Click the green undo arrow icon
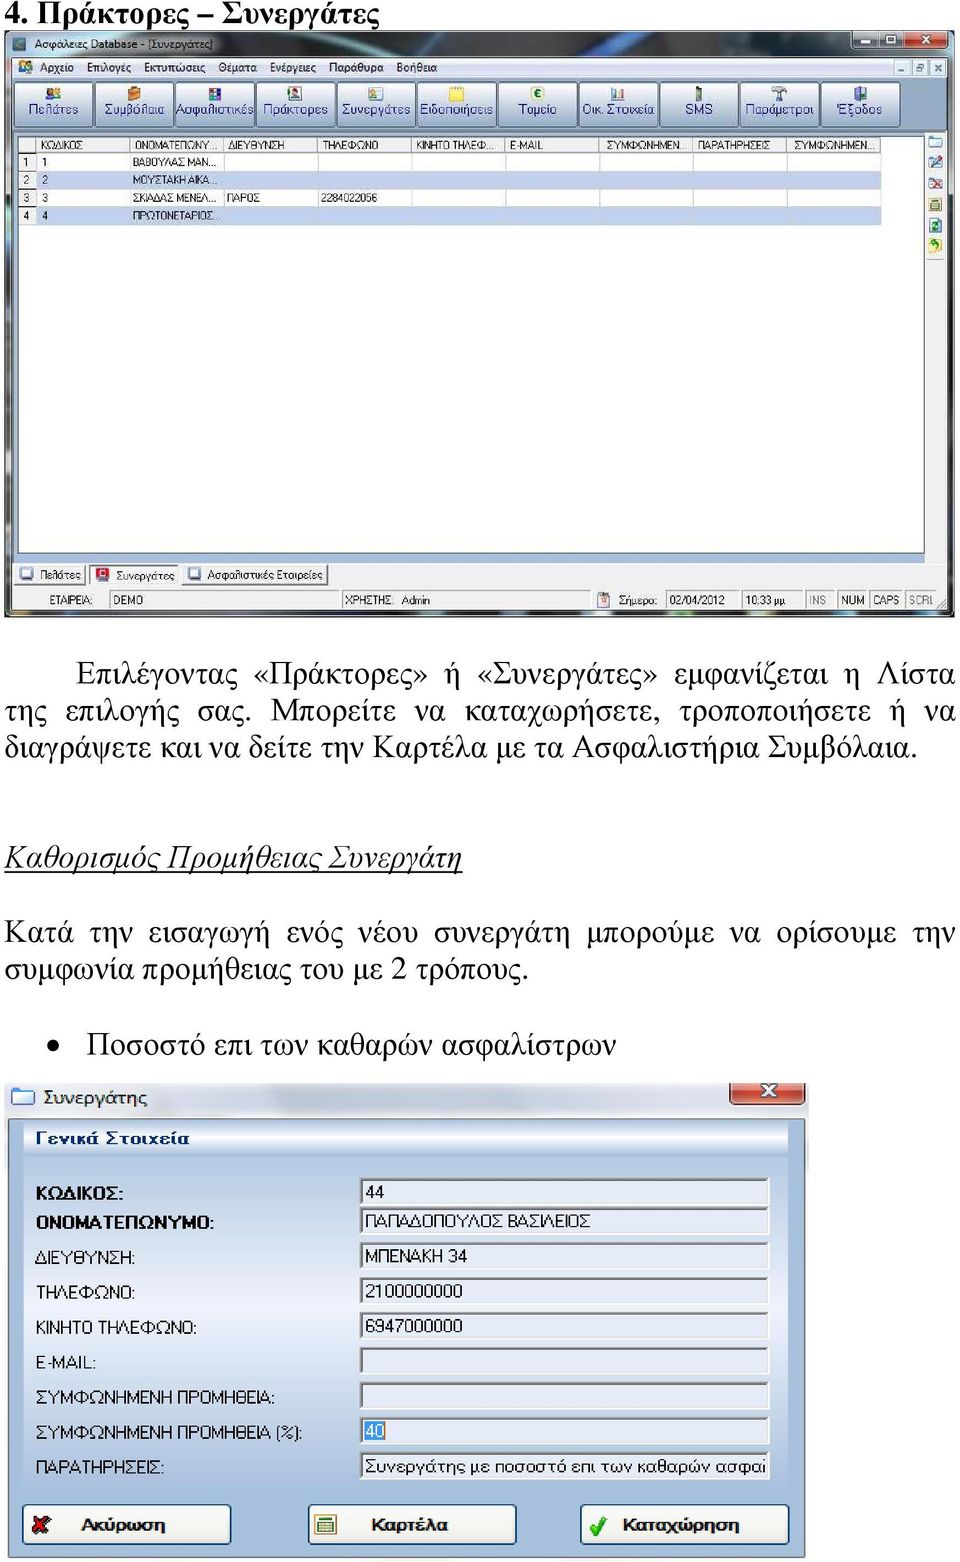 click(935, 246)
